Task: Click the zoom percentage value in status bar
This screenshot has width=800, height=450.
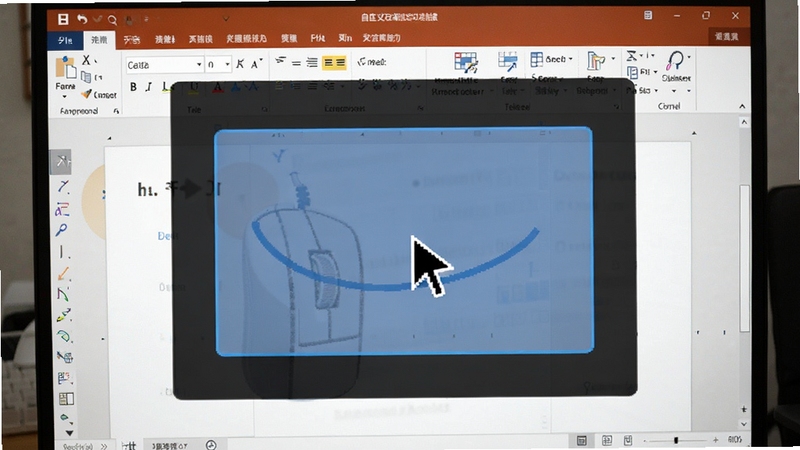Action: (735, 439)
